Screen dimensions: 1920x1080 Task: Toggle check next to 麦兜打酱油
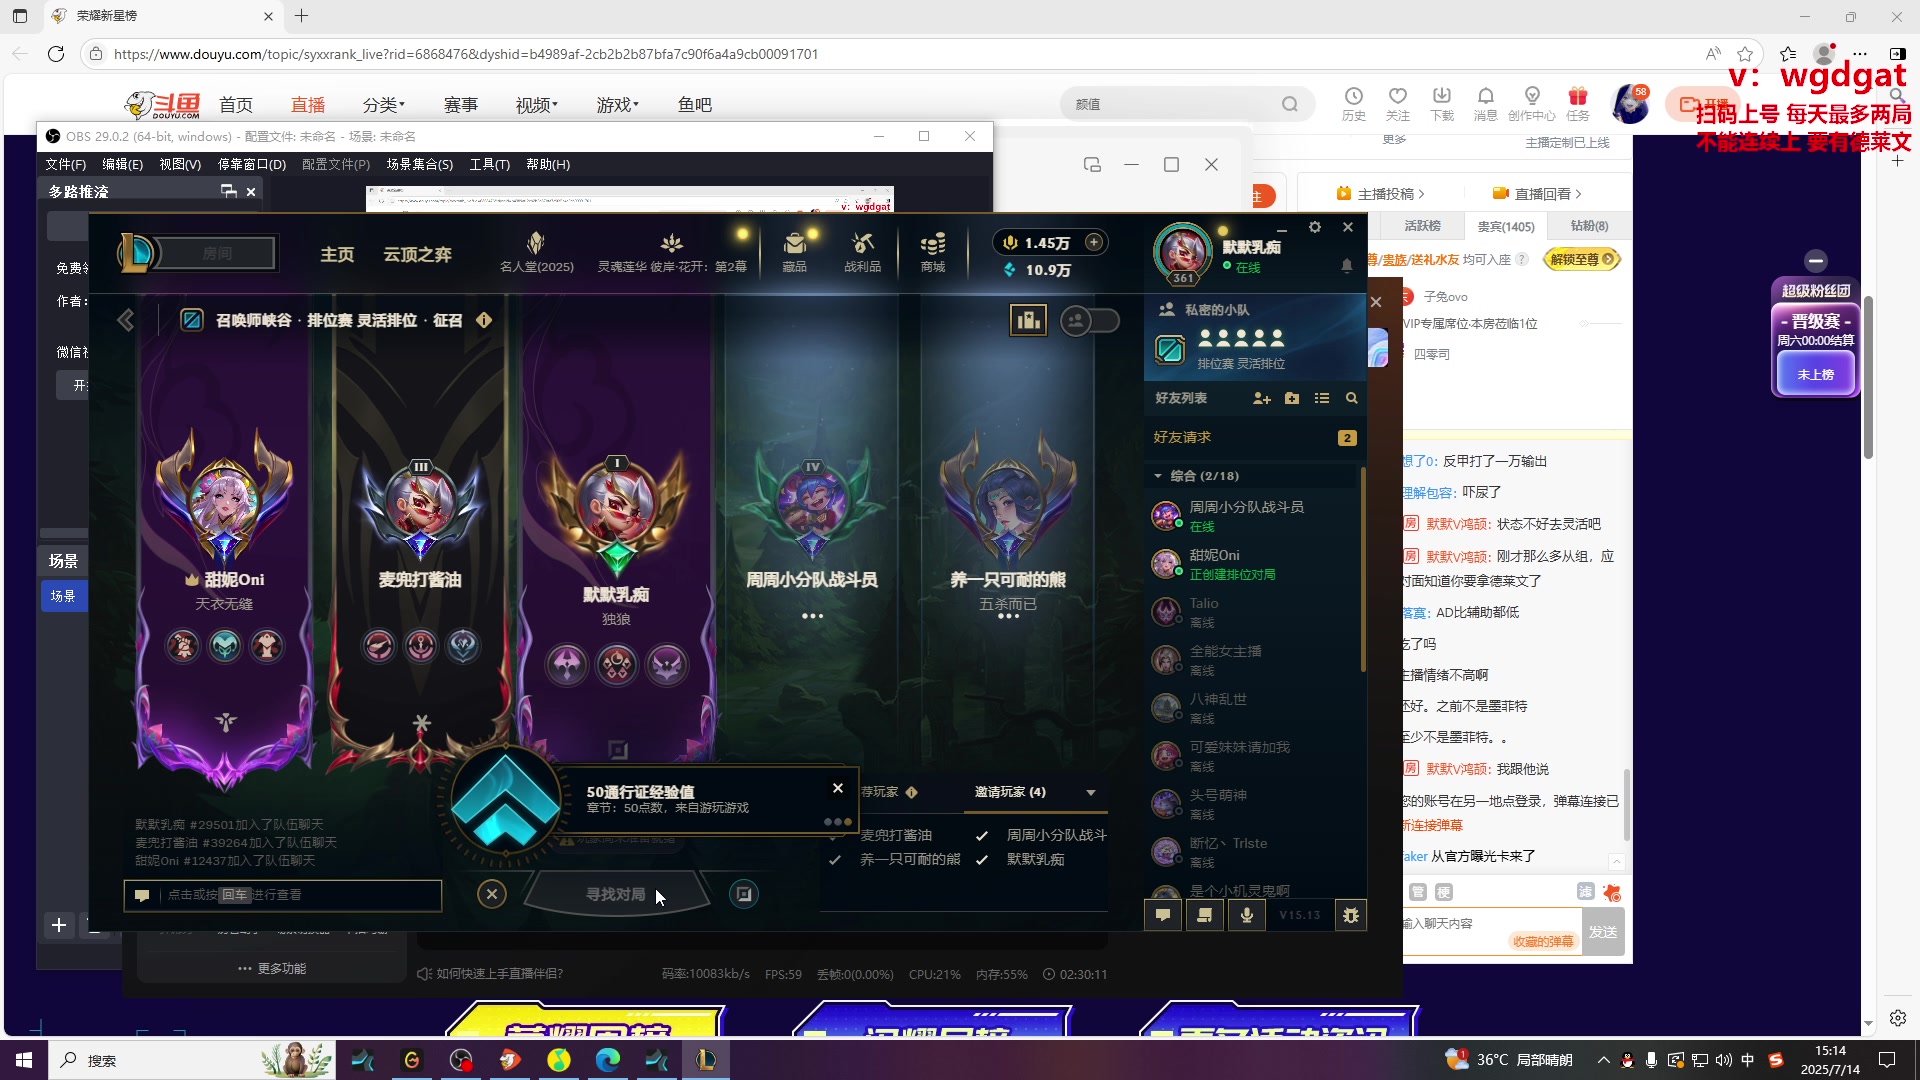[x=834, y=835]
